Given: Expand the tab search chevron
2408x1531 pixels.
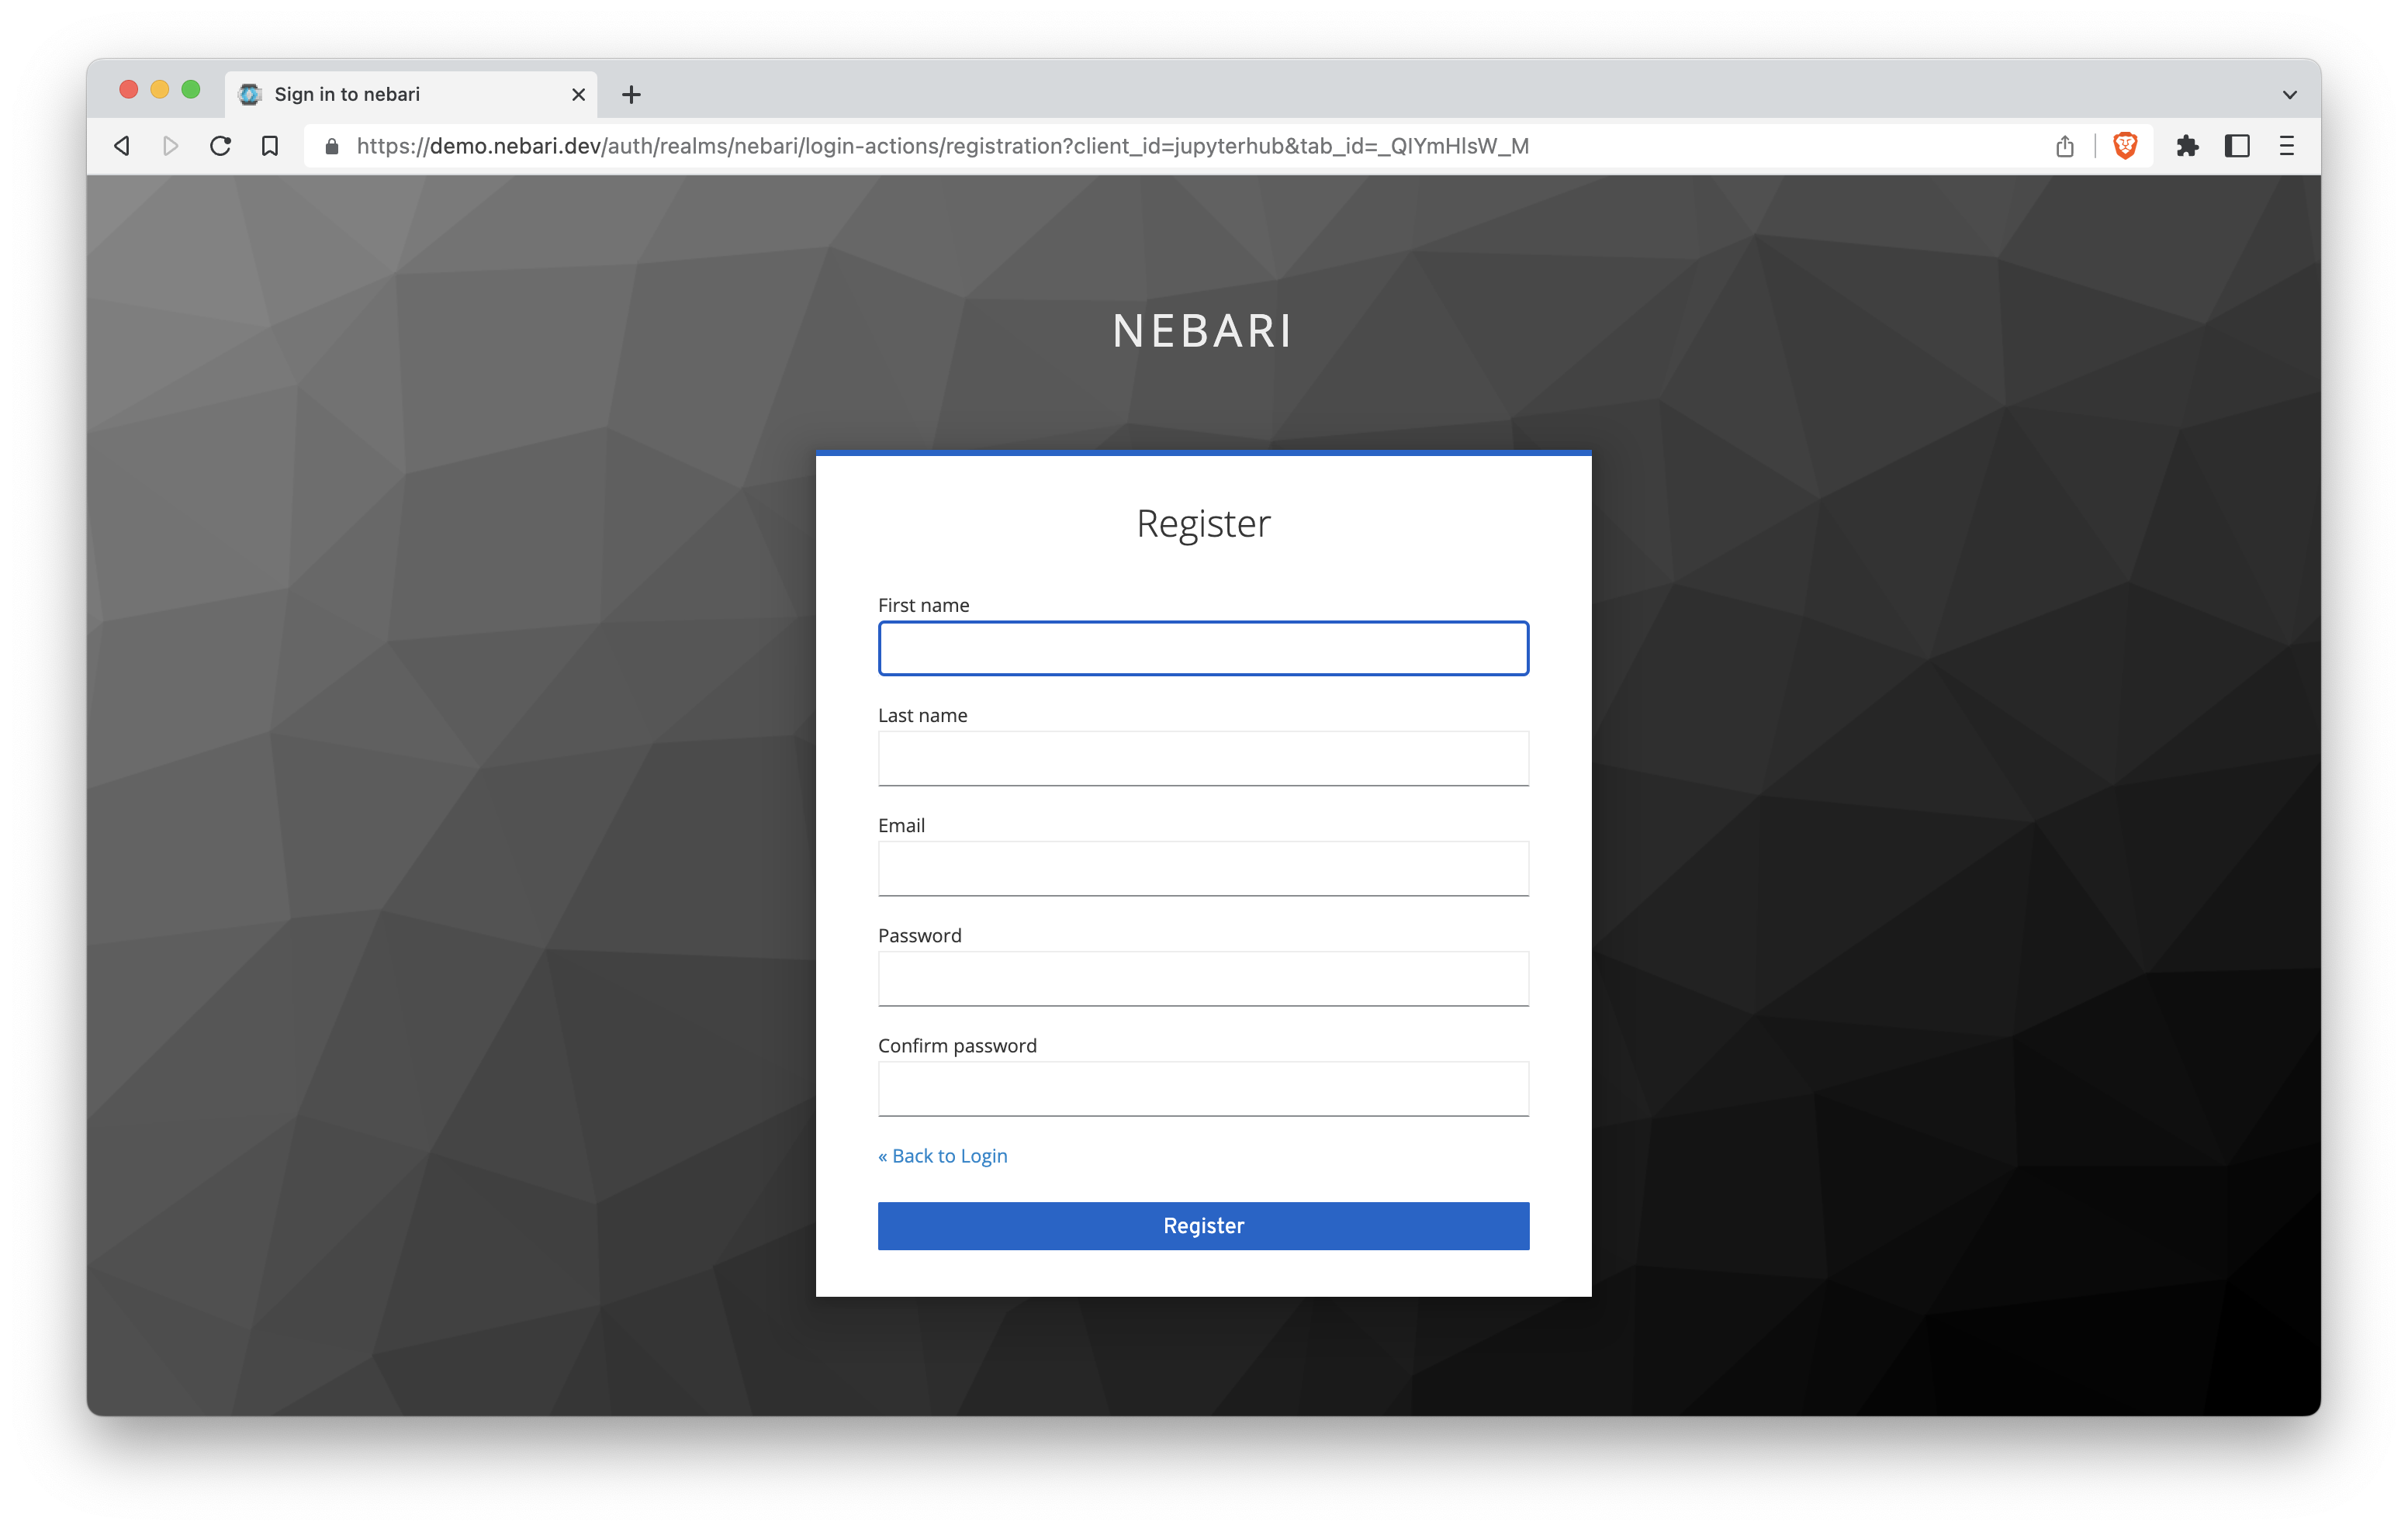Looking at the screenshot, I should pos(2289,95).
